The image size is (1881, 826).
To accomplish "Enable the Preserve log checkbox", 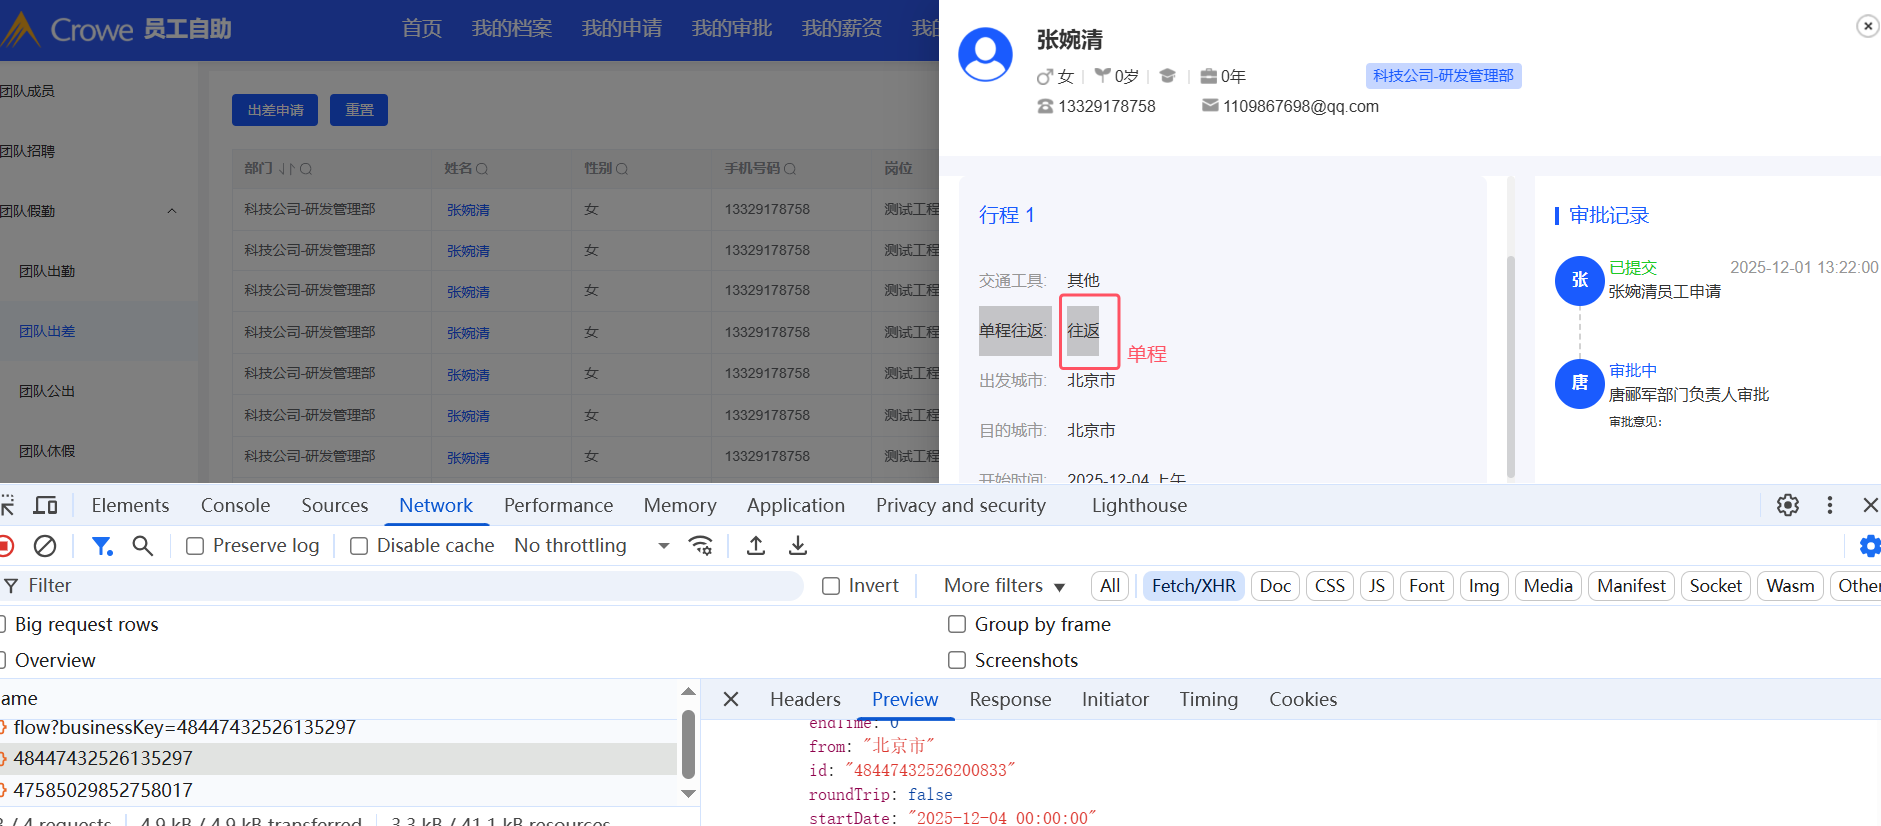I will pyautogui.click(x=195, y=546).
